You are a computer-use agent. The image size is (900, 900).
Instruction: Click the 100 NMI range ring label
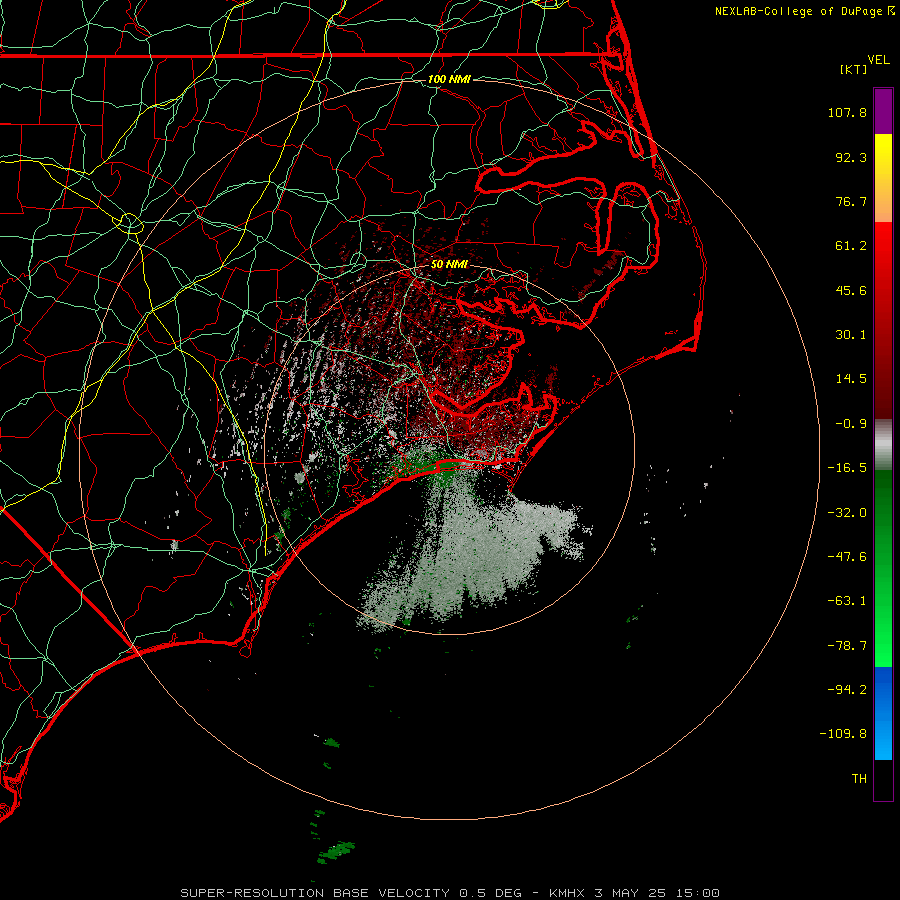click(x=449, y=79)
